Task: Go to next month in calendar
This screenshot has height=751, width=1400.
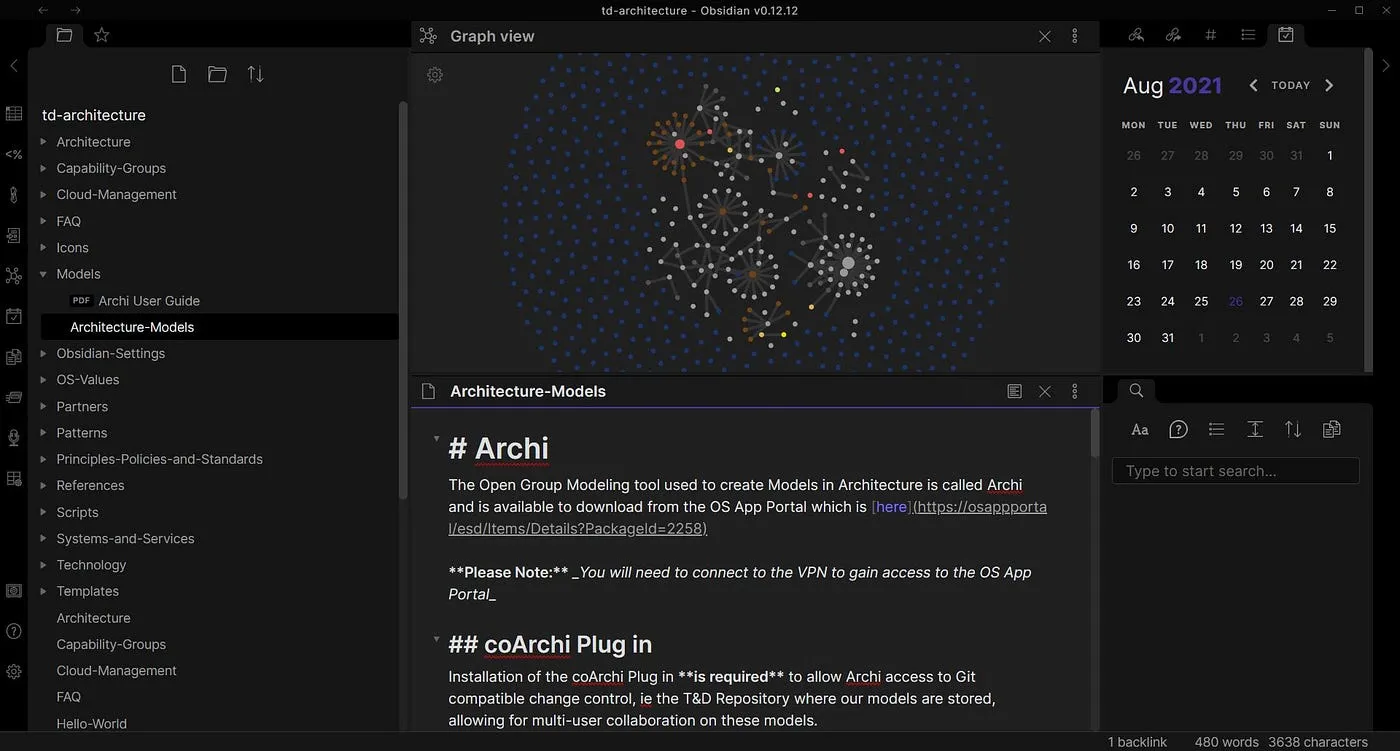Action: (1329, 86)
